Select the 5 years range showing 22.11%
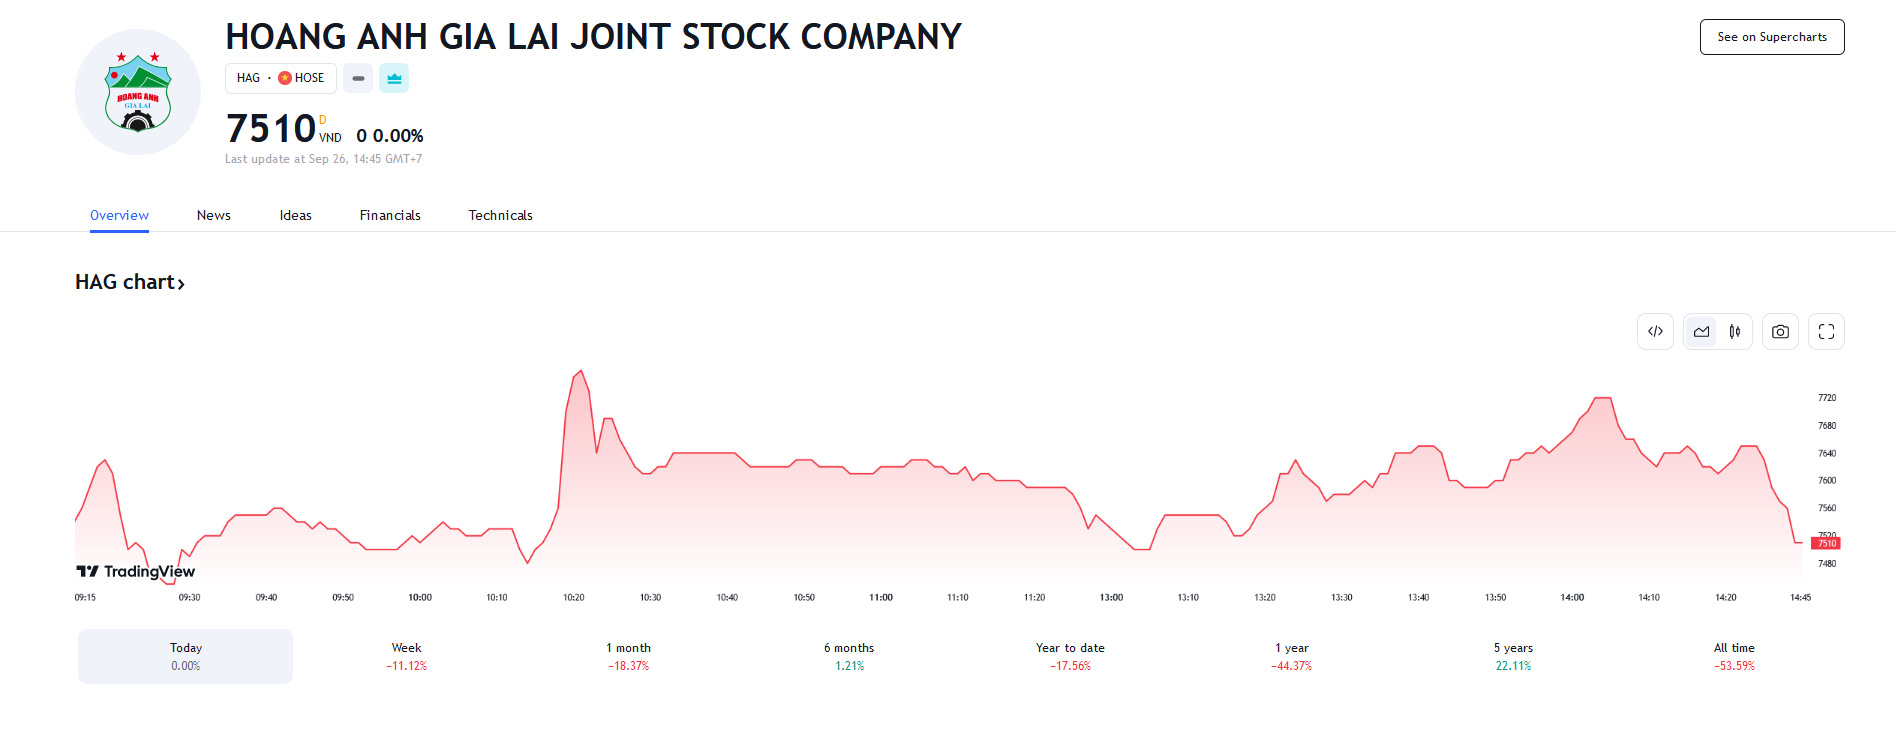The image size is (1896, 733). [1512, 656]
